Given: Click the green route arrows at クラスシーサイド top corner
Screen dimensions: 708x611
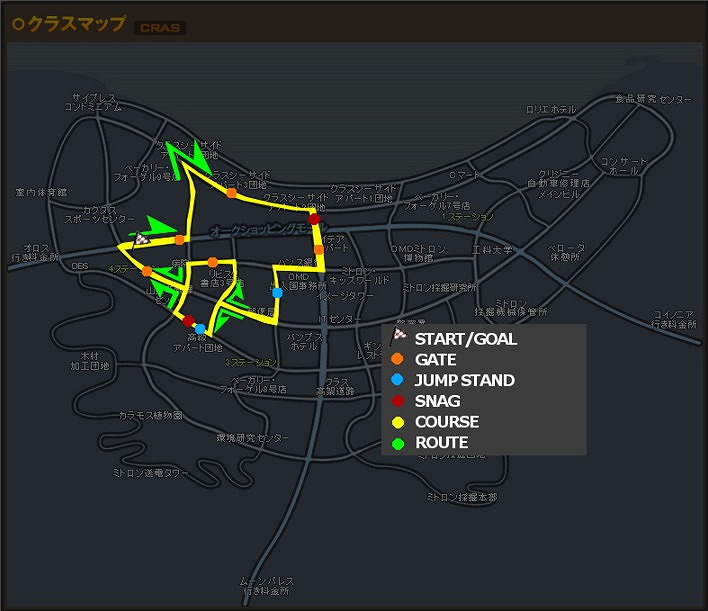Looking at the screenshot, I should tap(189, 158).
